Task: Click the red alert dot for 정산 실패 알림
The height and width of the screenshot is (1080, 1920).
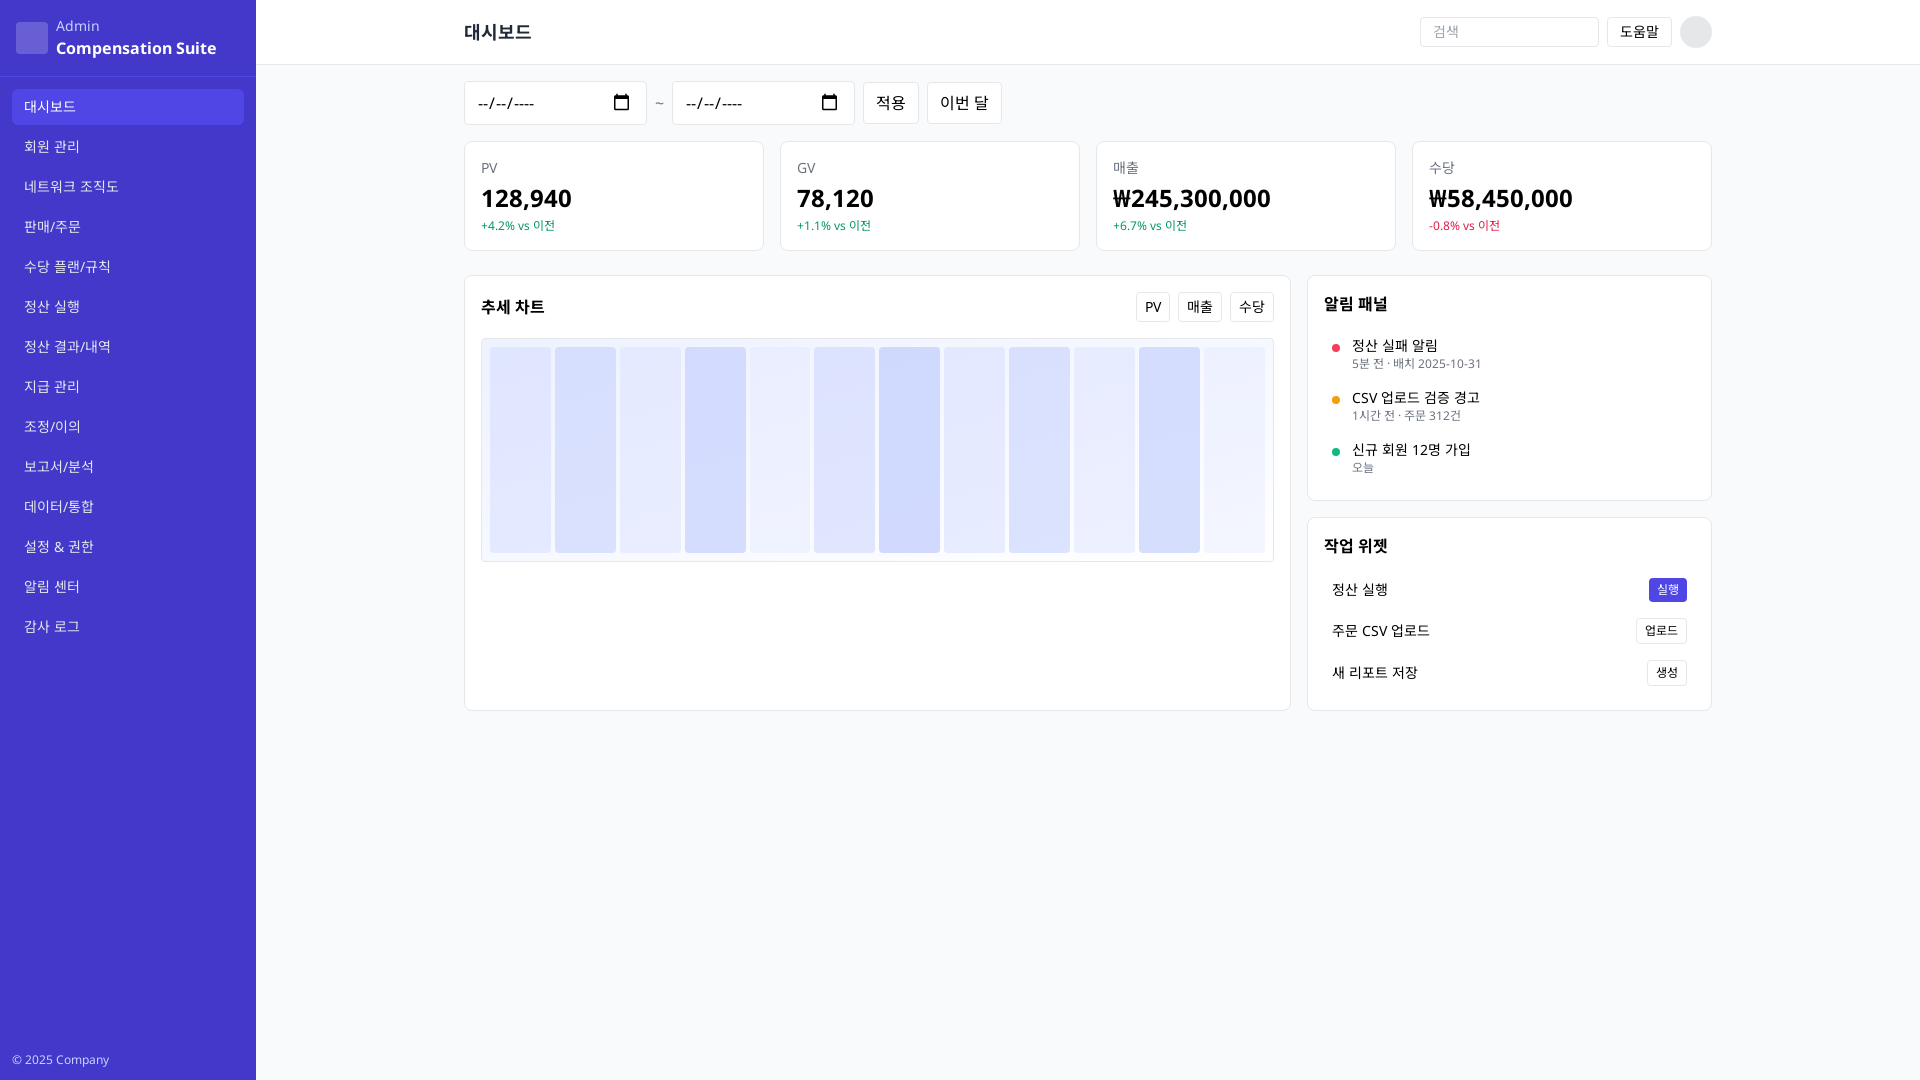Action: pyautogui.click(x=1335, y=347)
